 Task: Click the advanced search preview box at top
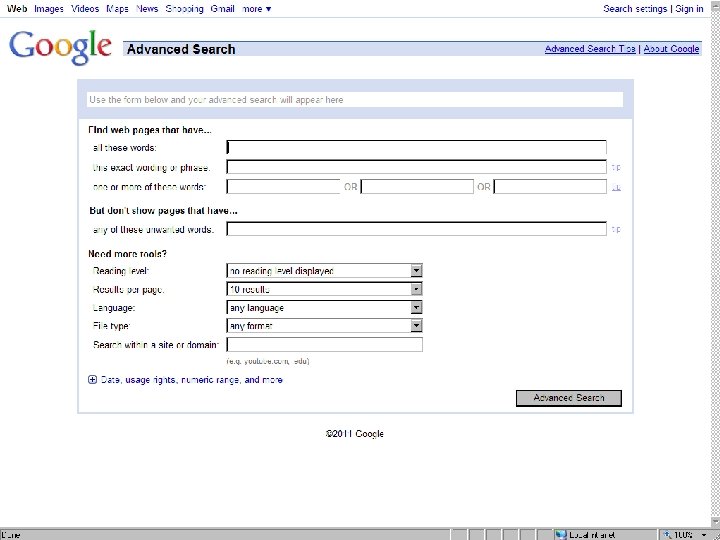[x=355, y=100]
